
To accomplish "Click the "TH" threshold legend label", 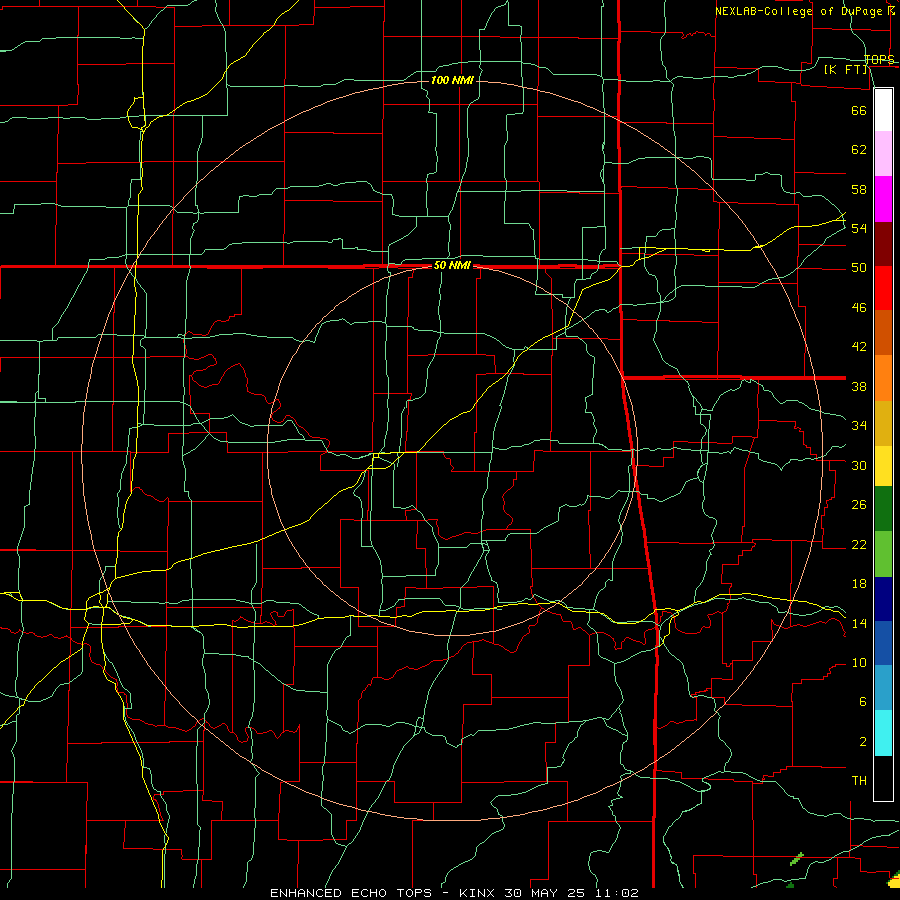I will click(859, 780).
